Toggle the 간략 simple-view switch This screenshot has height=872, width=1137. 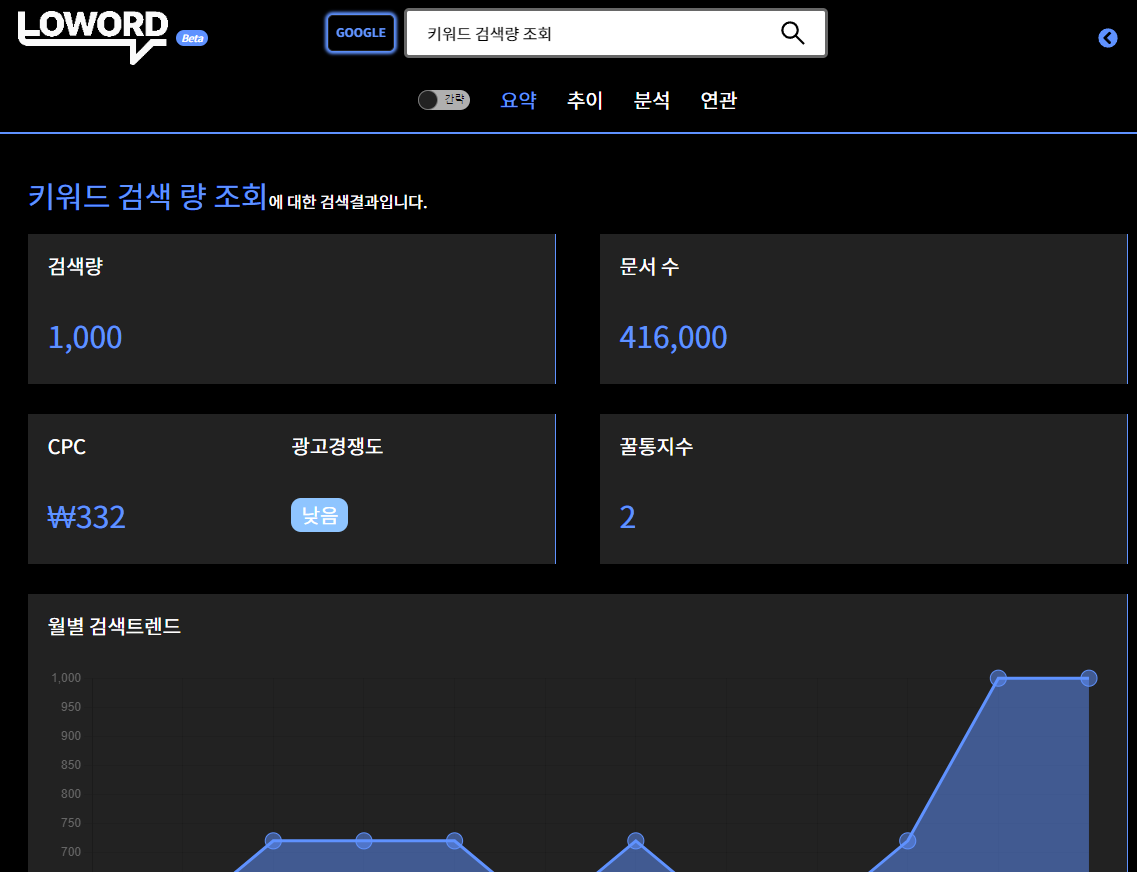click(x=443, y=99)
